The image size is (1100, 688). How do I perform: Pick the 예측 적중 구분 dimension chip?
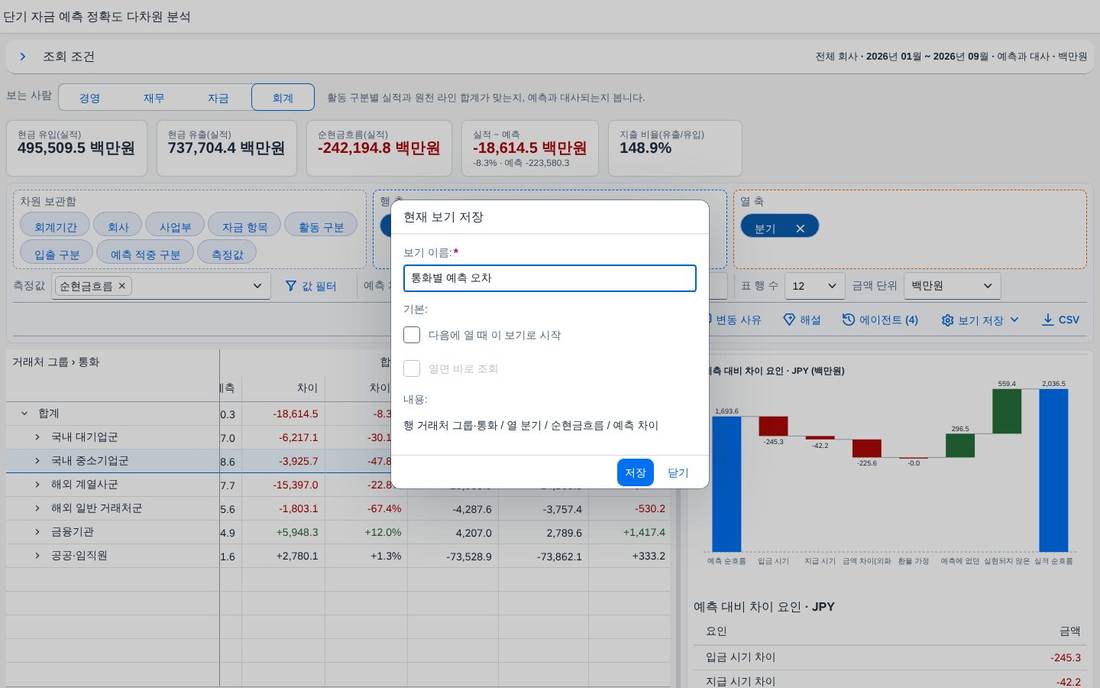pos(145,254)
